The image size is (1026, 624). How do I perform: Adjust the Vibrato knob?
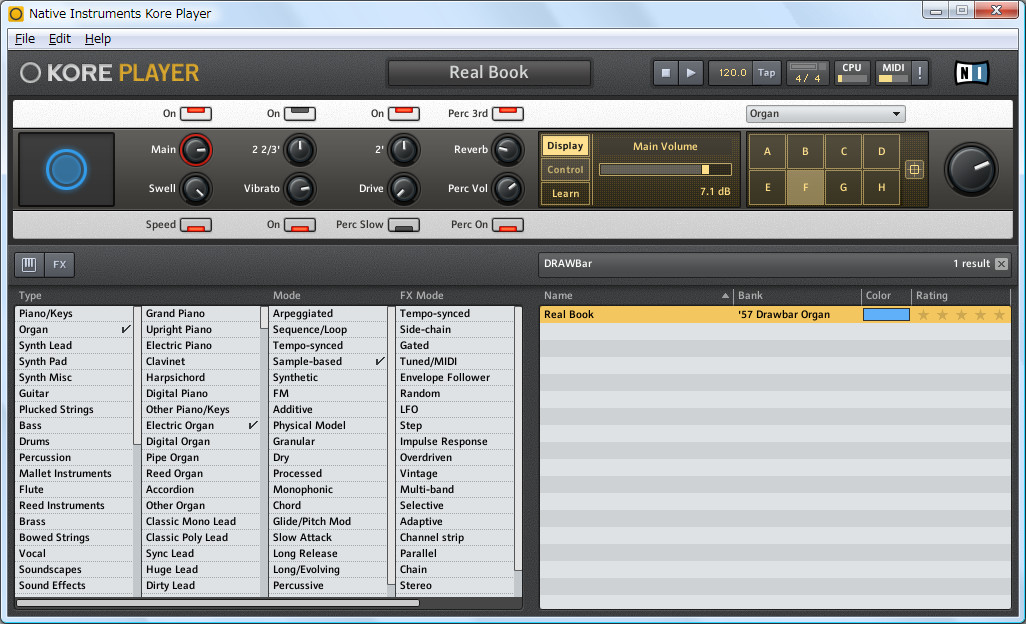click(300, 189)
